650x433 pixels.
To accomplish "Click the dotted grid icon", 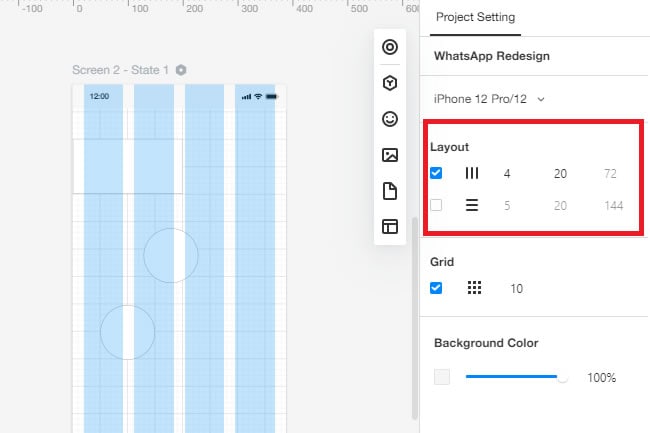I will tap(474, 288).
